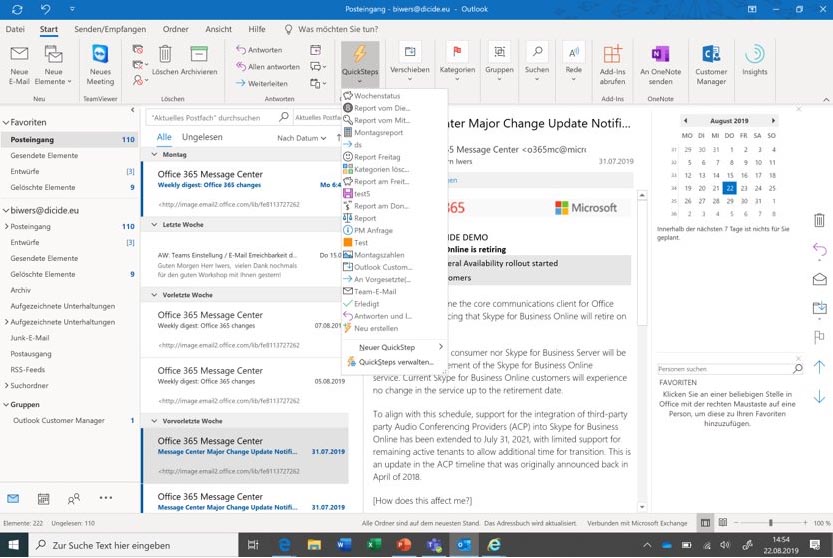833x558 pixels.
Task: Open more navigation options (three dots)
Action: (x=106, y=498)
